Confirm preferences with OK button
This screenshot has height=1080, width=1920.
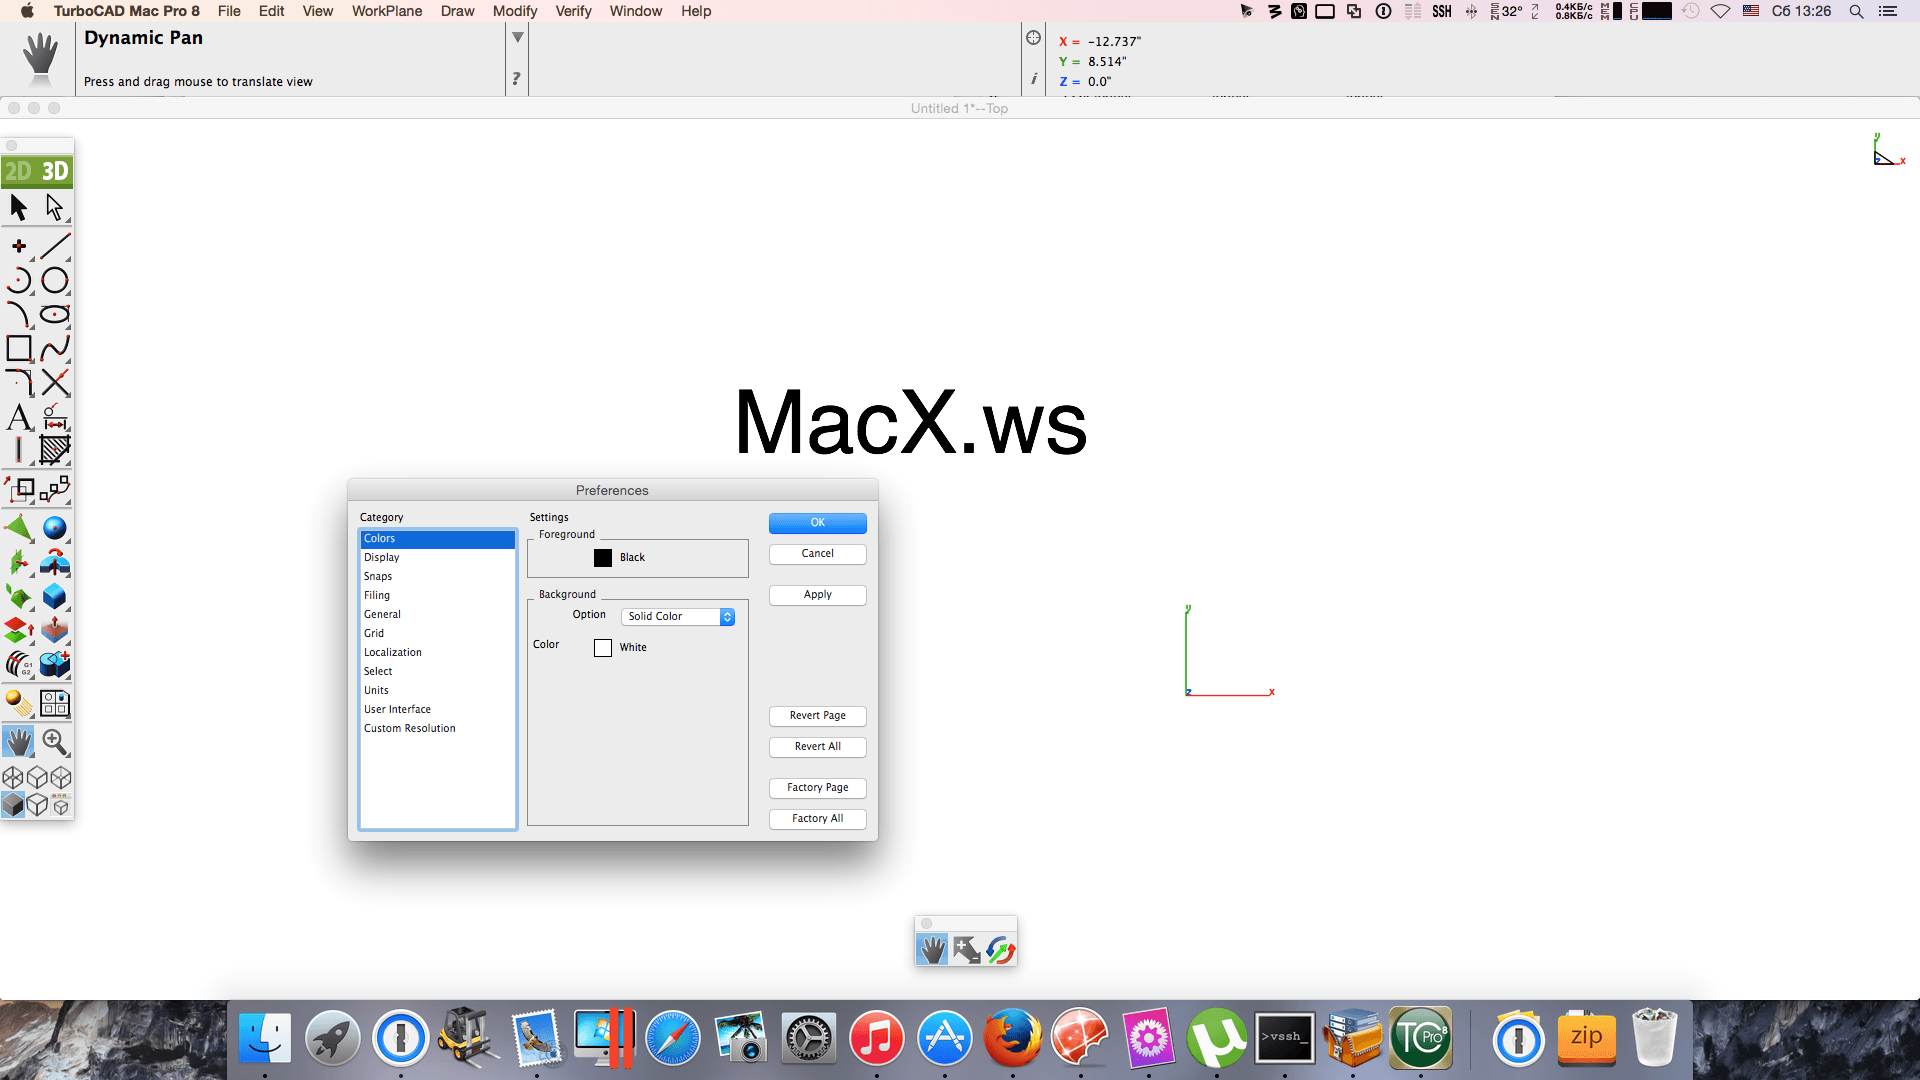(818, 523)
